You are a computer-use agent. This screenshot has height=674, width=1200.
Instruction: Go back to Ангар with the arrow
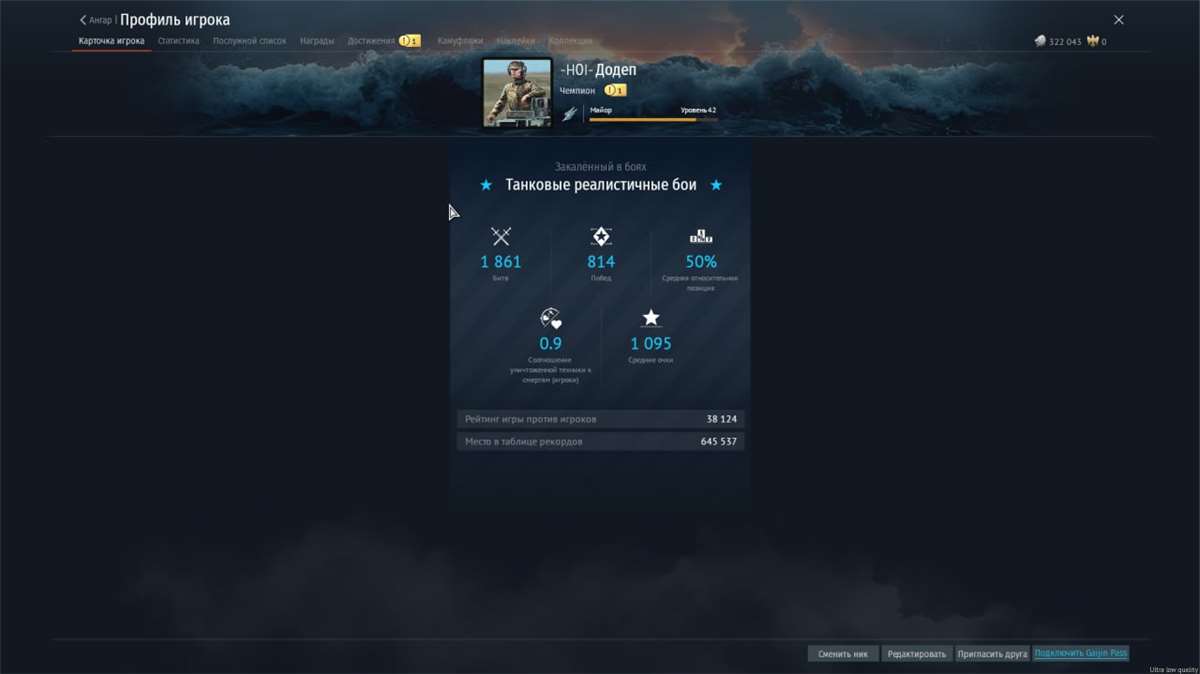coord(83,20)
